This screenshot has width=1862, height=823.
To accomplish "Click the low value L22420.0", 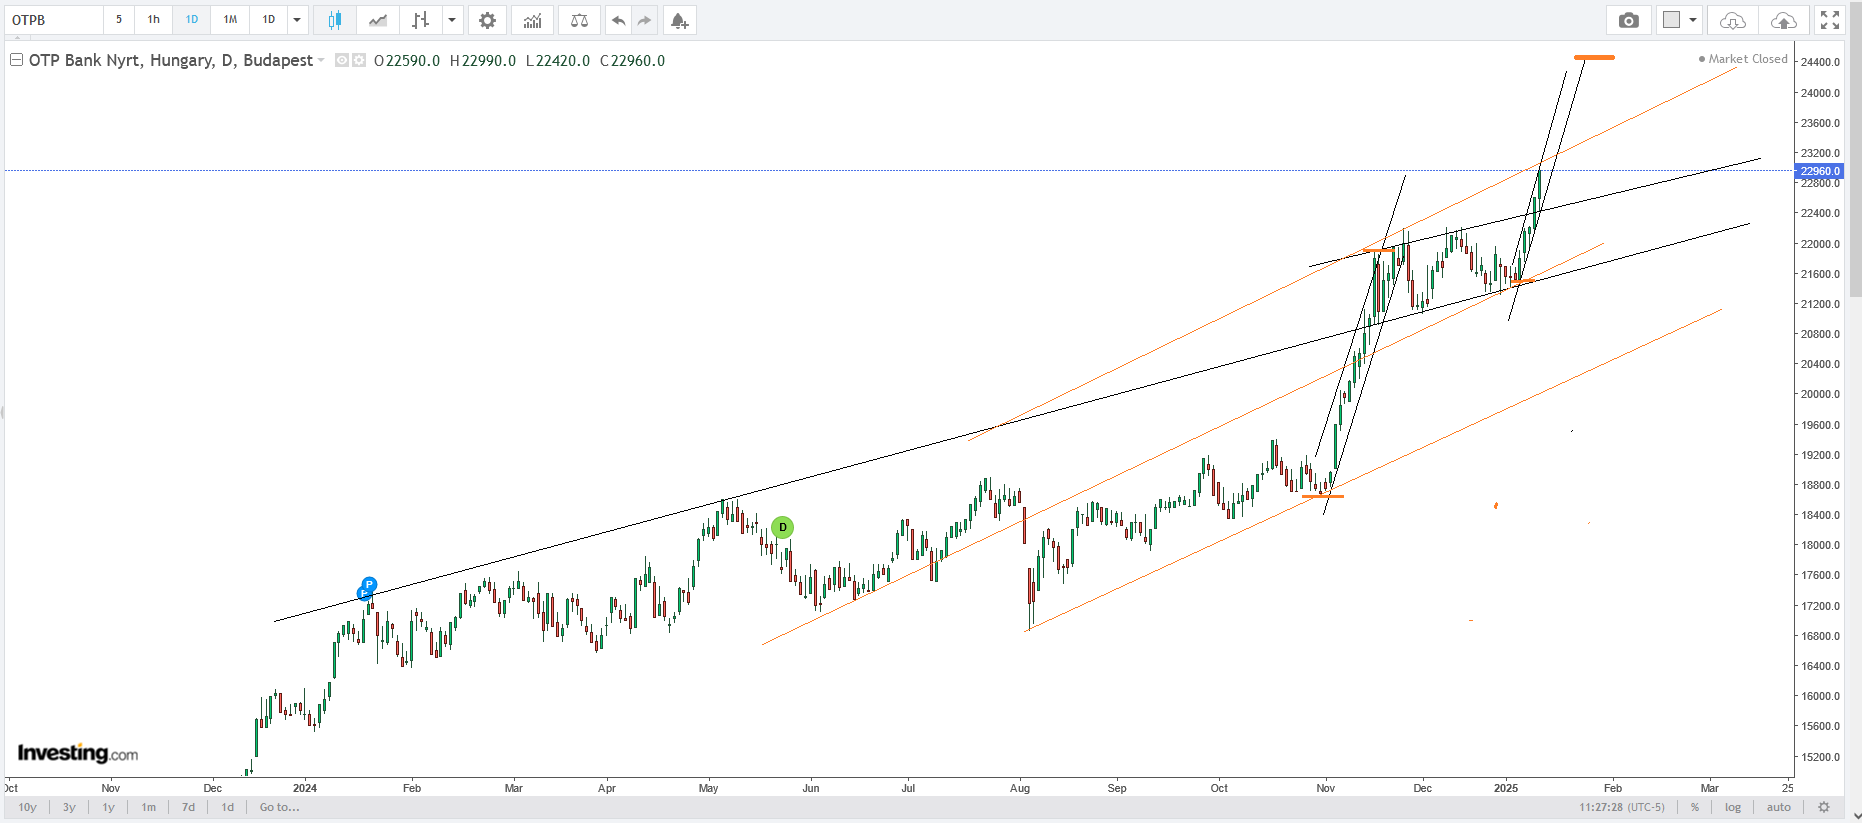I will [x=558, y=61].
